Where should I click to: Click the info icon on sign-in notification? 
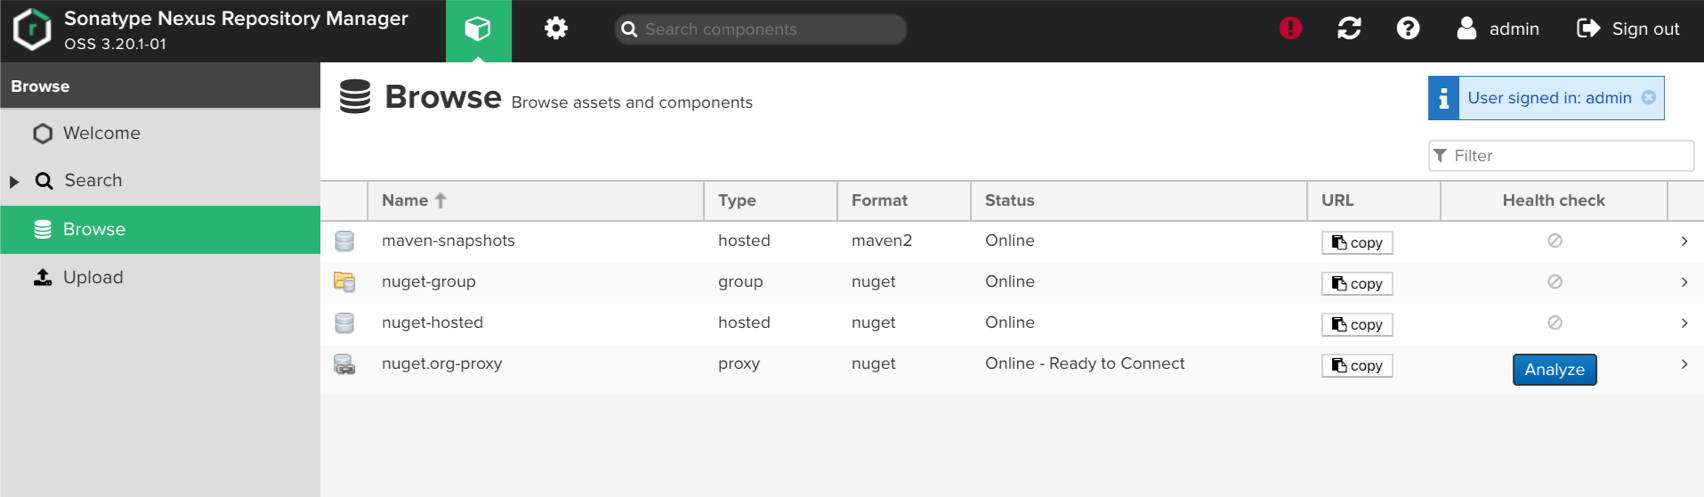[1444, 98]
